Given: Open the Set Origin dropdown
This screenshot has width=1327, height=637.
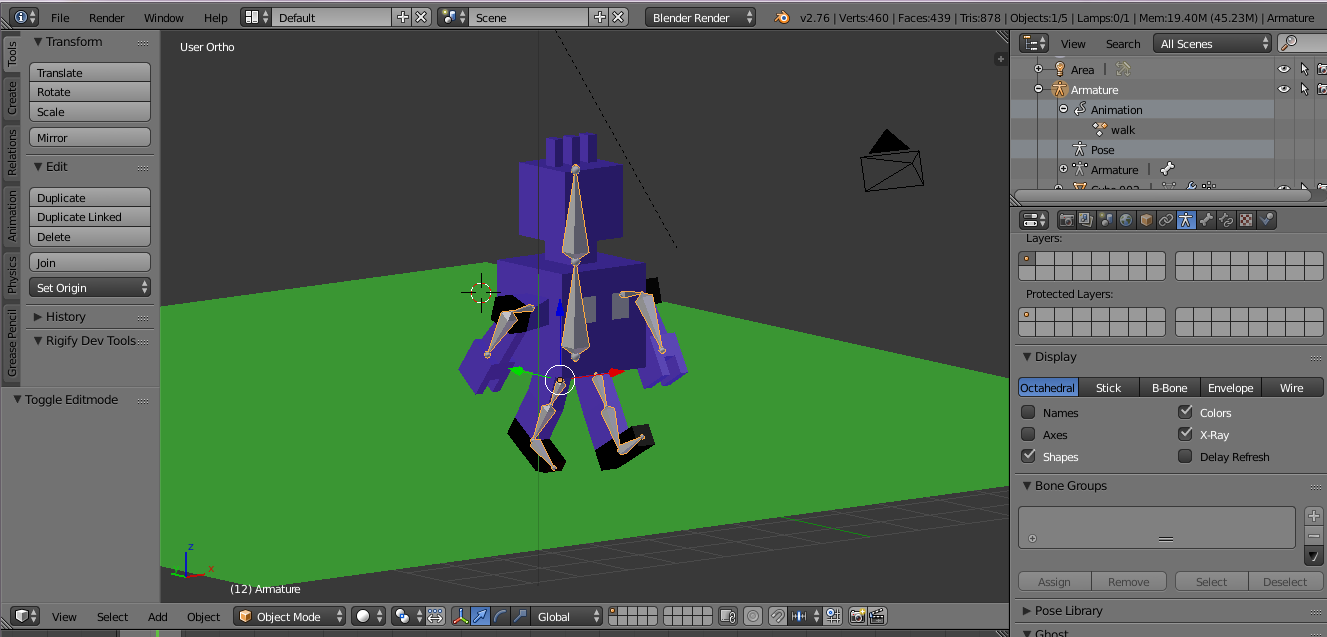Looking at the screenshot, I should tap(90, 288).
